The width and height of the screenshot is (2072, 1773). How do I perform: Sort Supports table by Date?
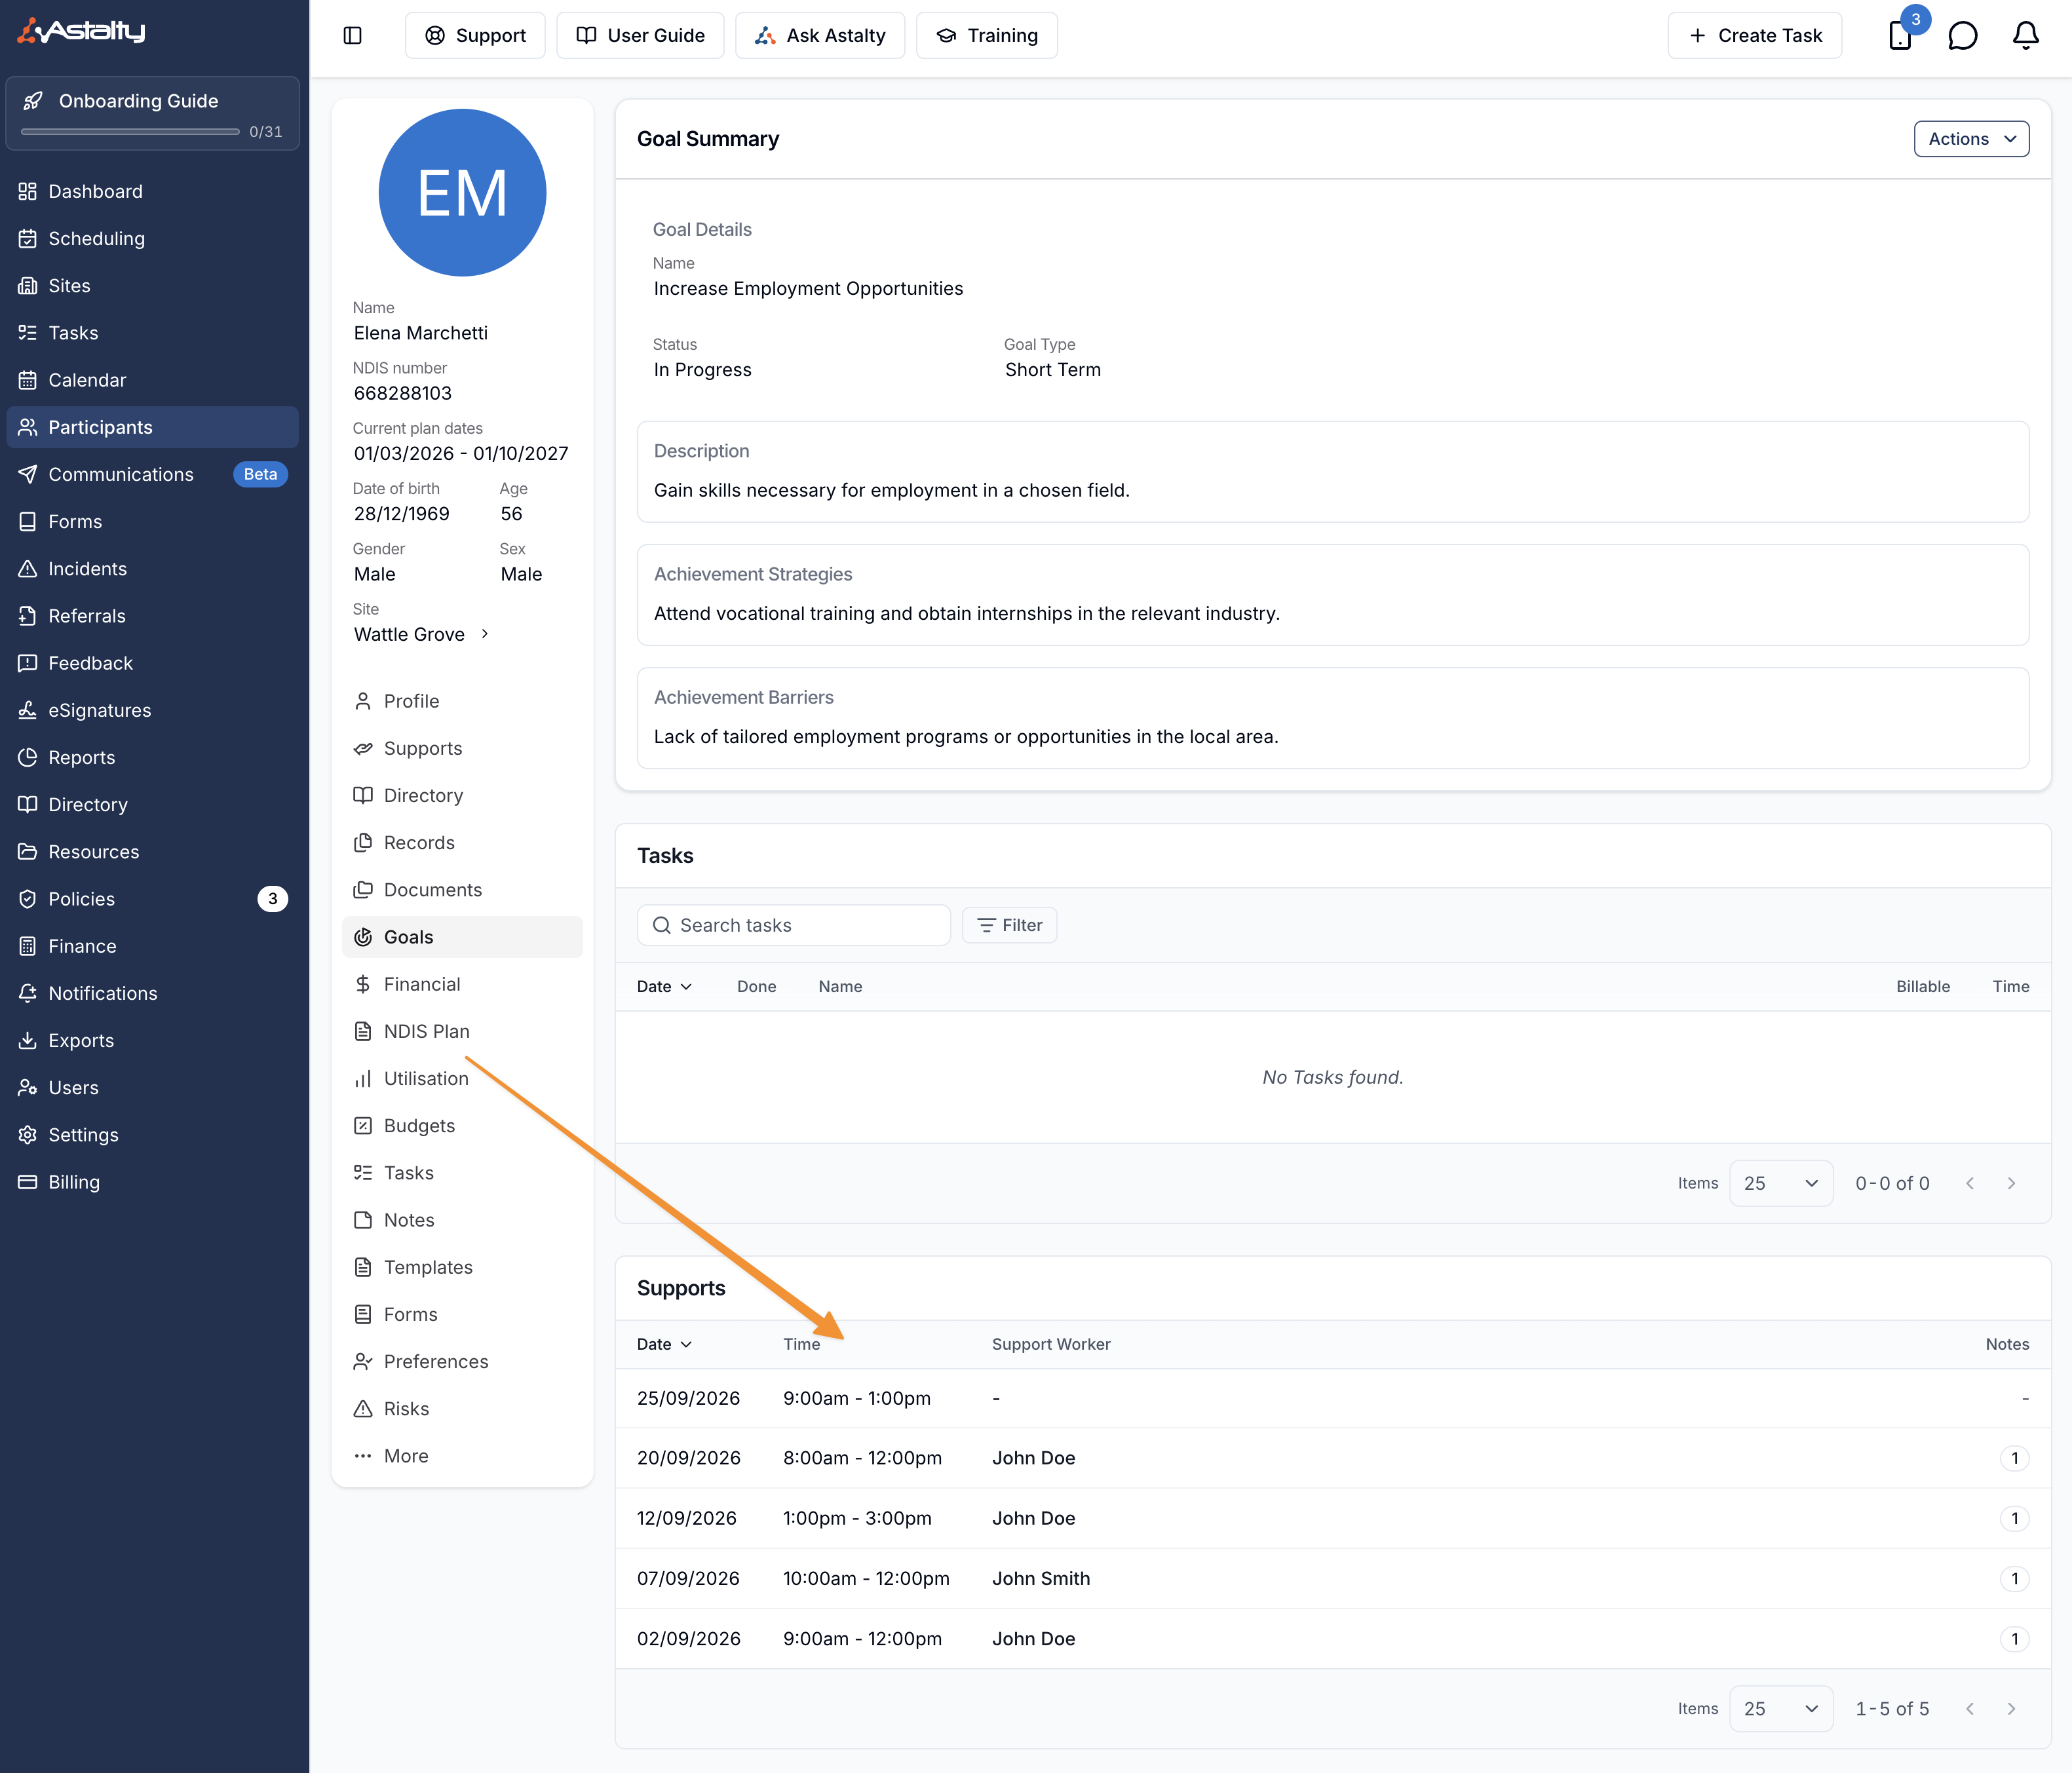[x=664, y=1344]
